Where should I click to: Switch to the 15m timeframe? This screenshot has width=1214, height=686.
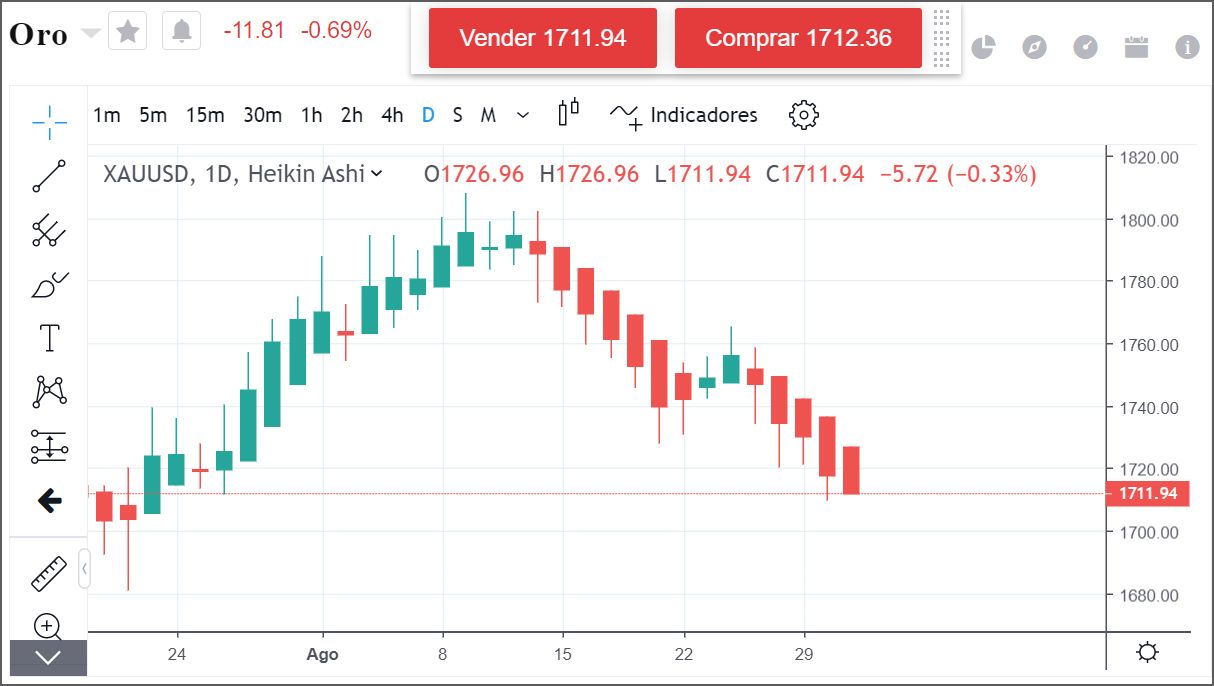pos(205,115)
